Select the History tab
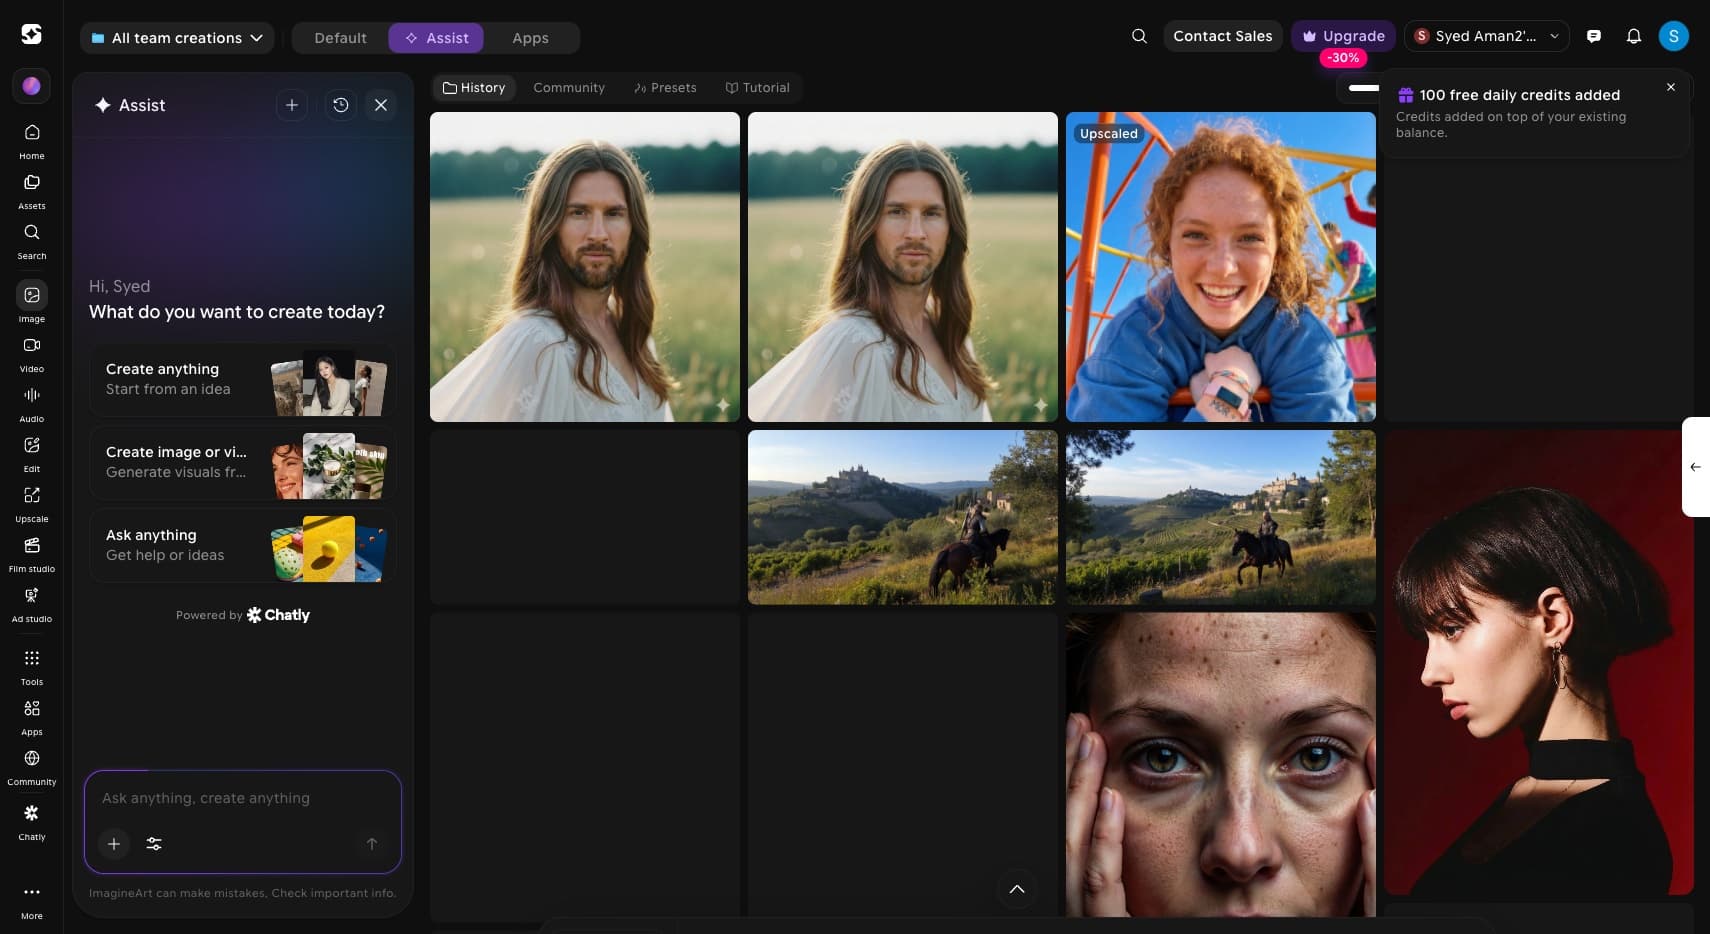The height and width of the screenshot is (934, 1710). click(x=474, y=88)
